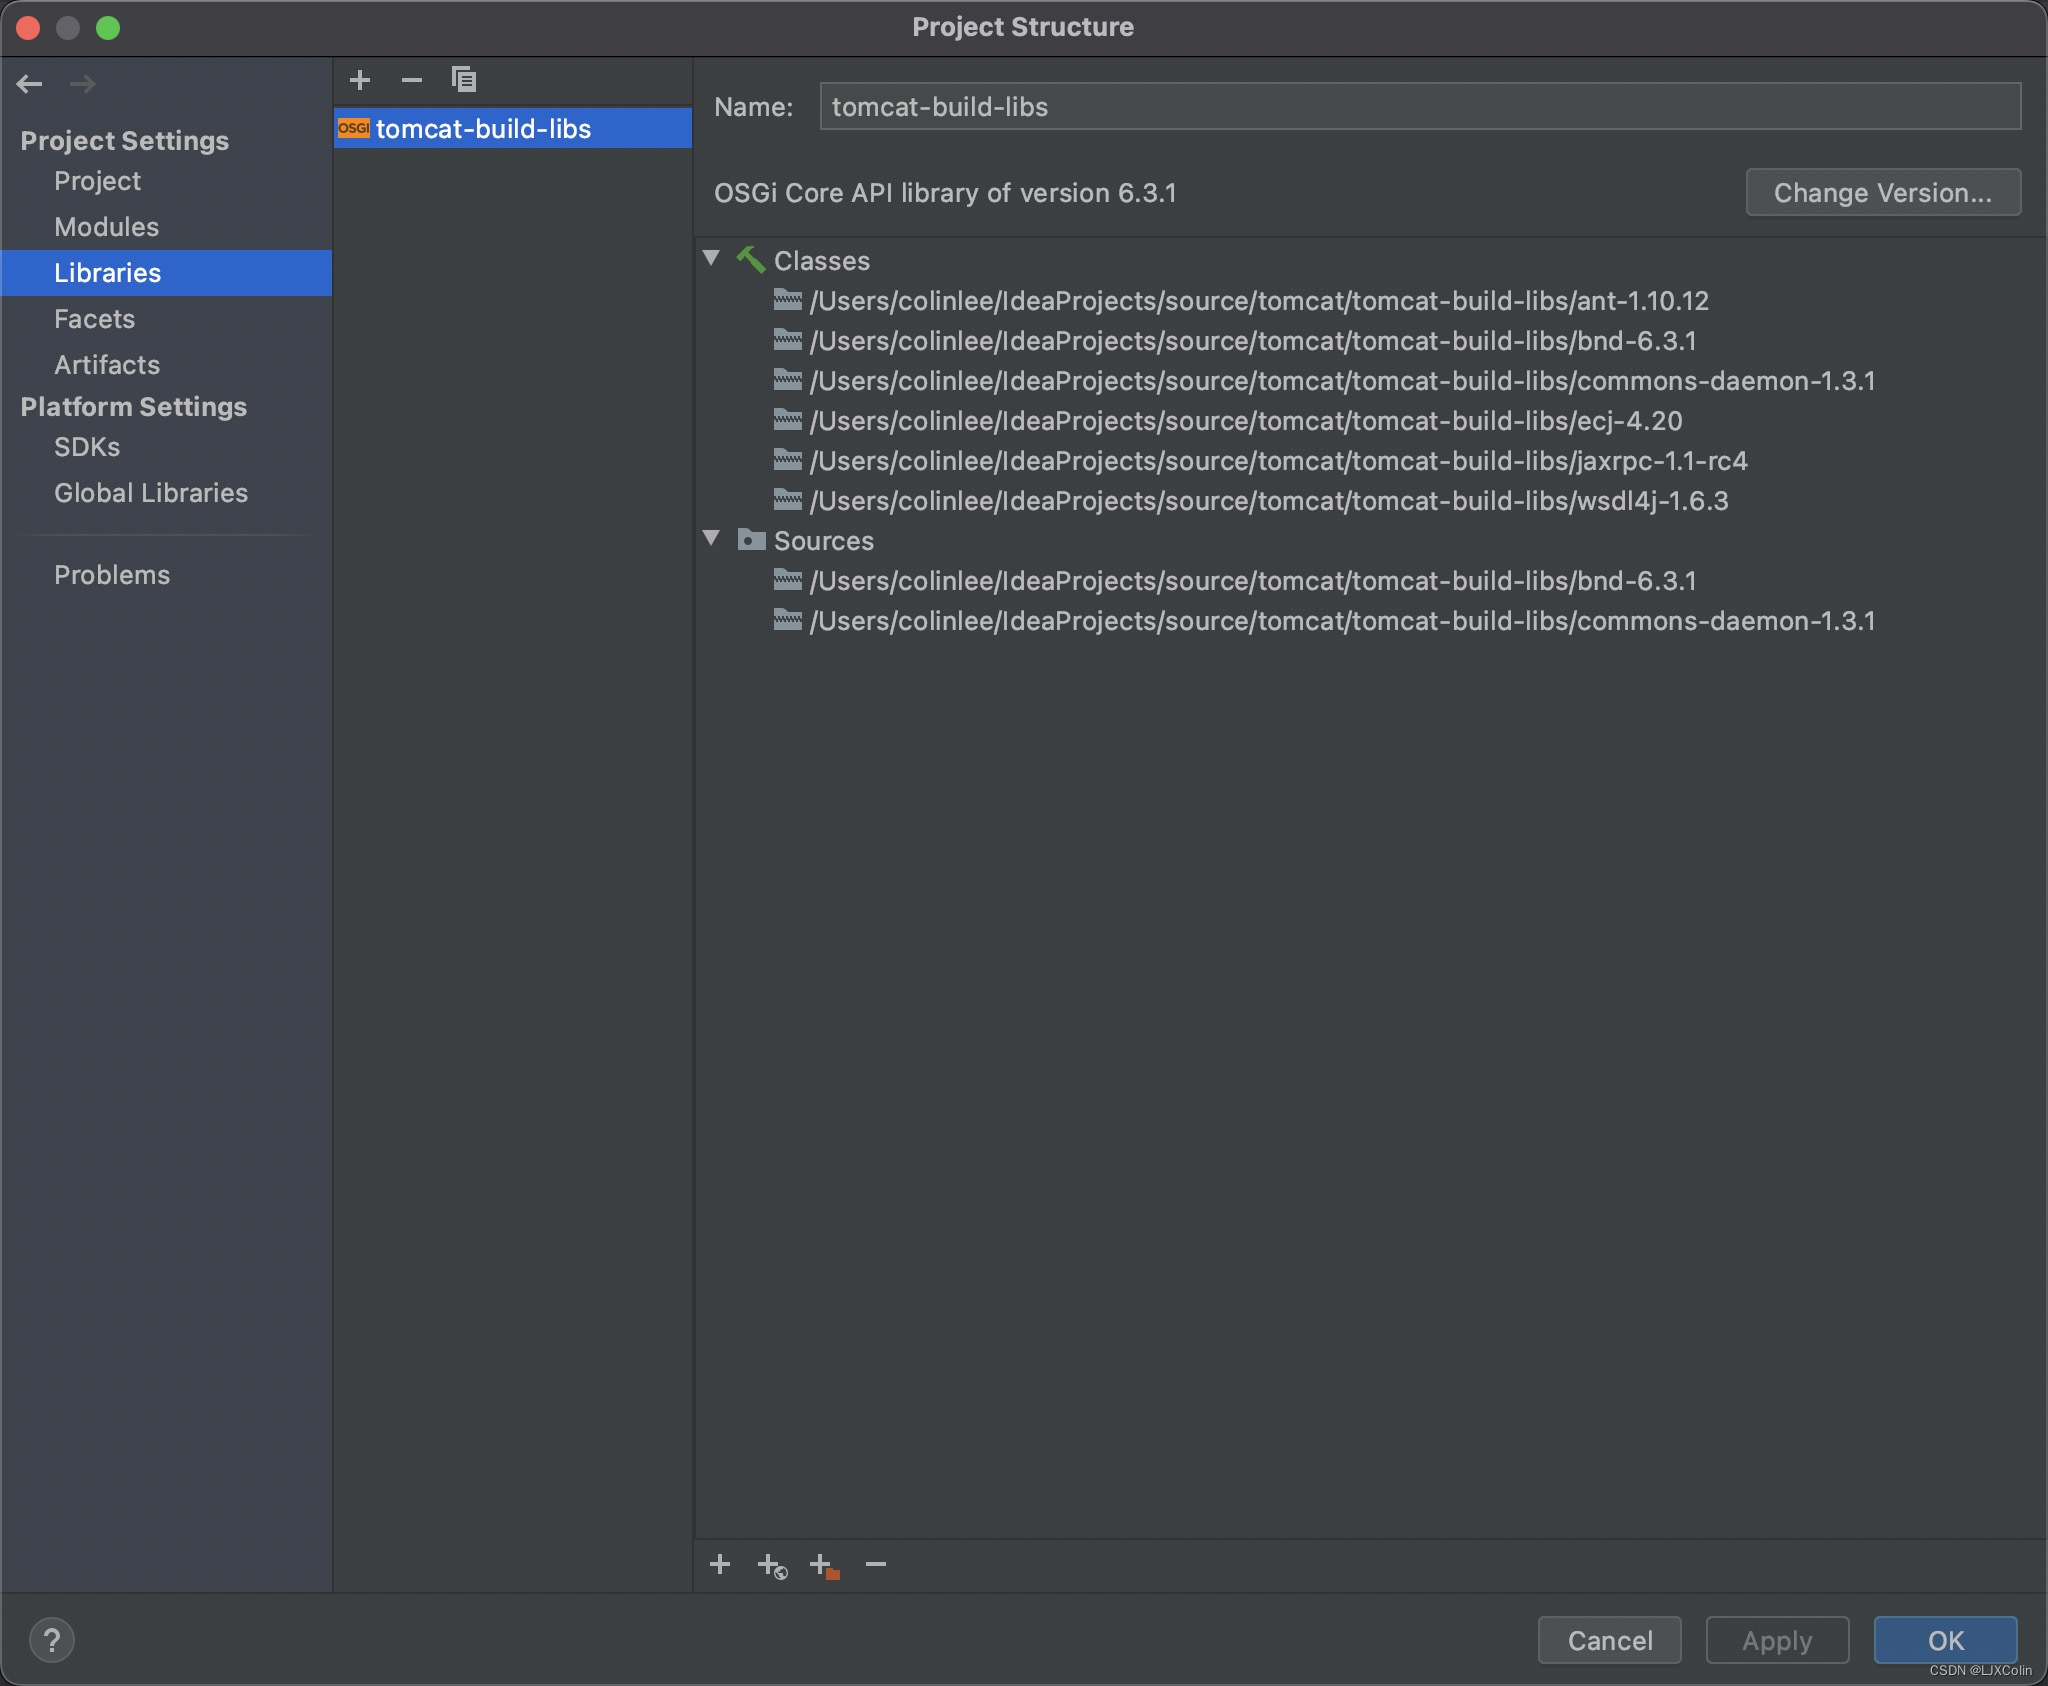The width and height of the screenshot is (2048, 1686).
Task: Click the back navigation arrow
Action: coord(31,84)
